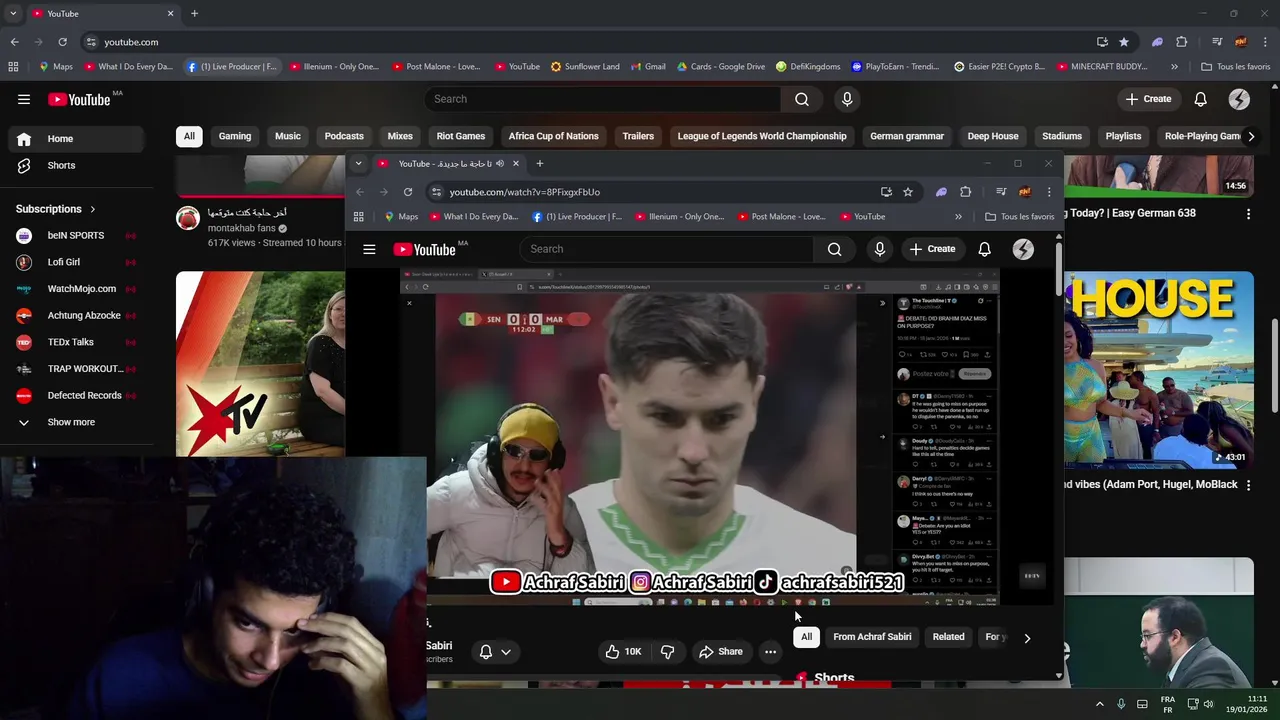Select the Related chip

click(948, 637)
